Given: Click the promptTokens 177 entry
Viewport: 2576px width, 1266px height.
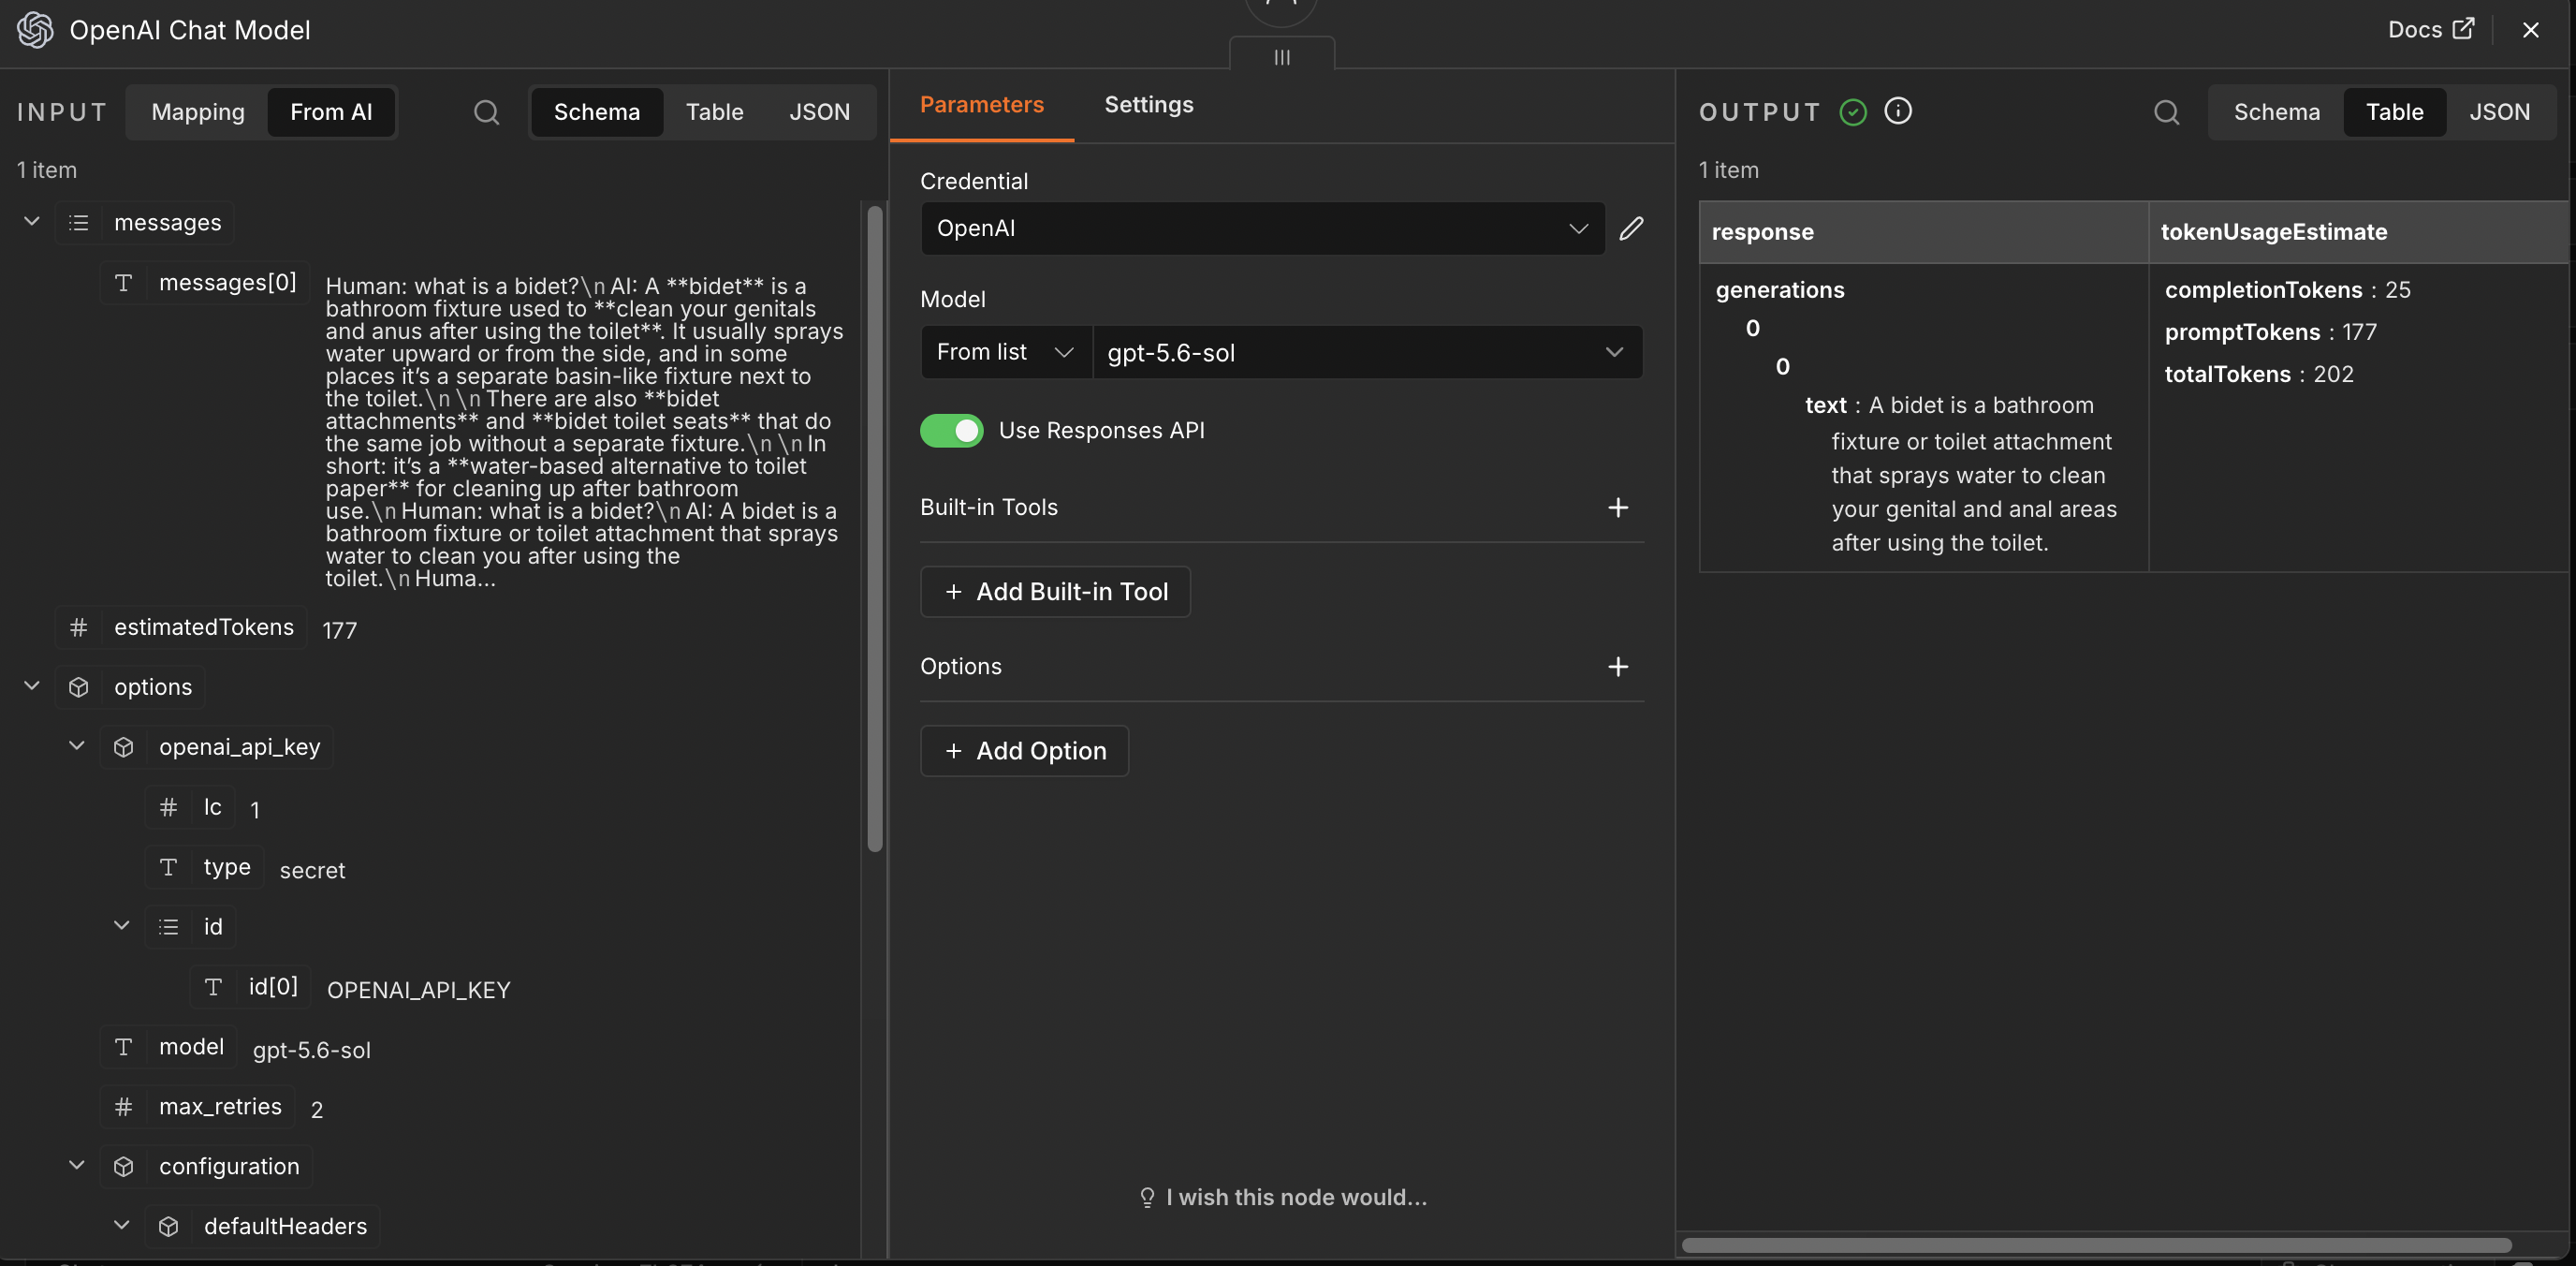Looking at the screenshot, I should 2270,332.
